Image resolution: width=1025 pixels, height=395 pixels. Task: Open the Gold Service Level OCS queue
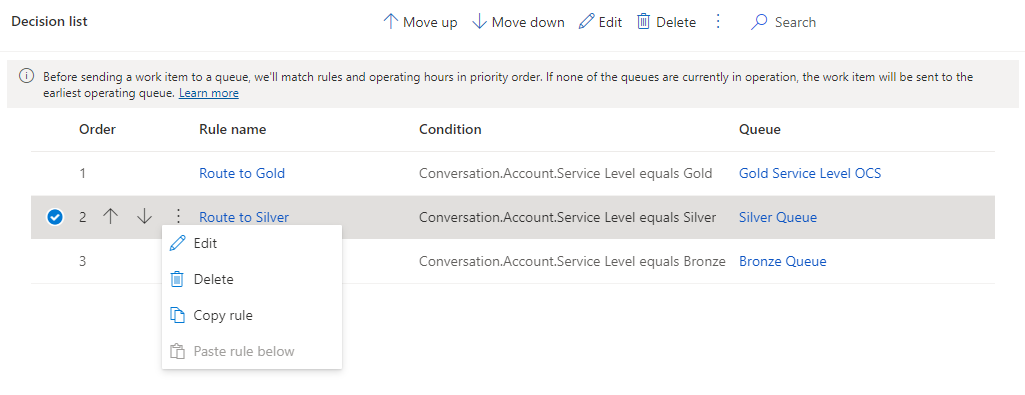(x=810, y=173)
